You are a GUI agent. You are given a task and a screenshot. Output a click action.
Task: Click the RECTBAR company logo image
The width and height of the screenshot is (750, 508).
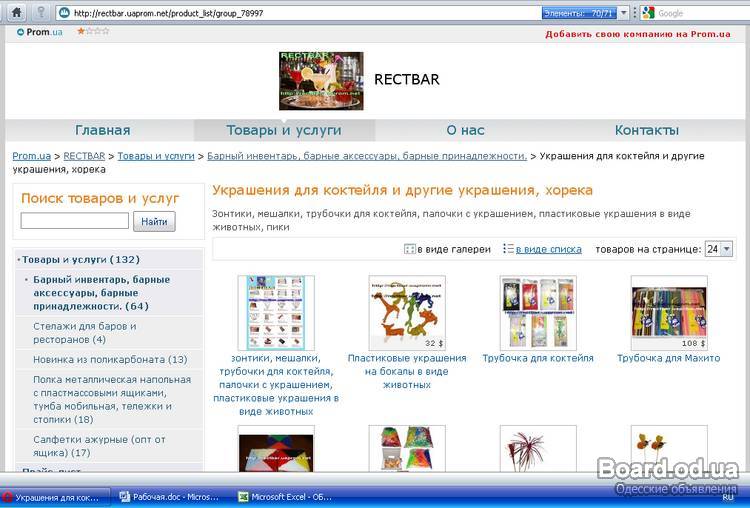click(321, 80)
